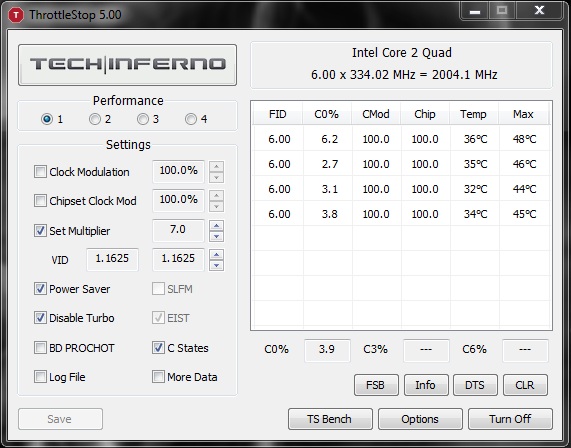Click the grayed EIST checkbox
Image resolution: width=571 pixels, height=448 pixels.
point(158,318)
